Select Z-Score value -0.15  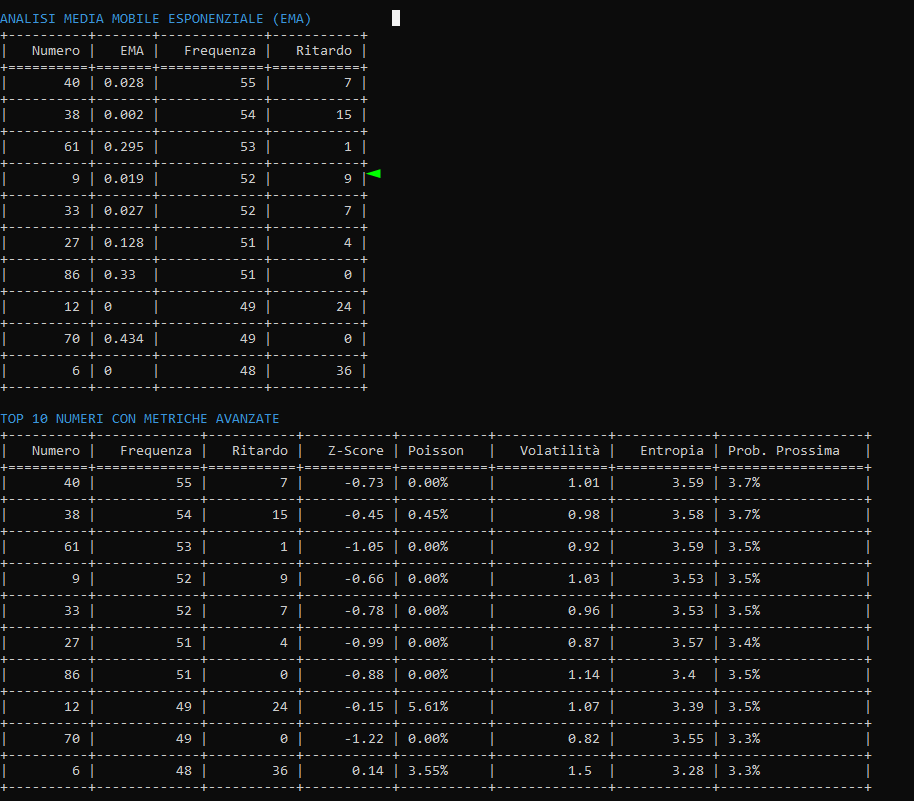tap(364, 707)
